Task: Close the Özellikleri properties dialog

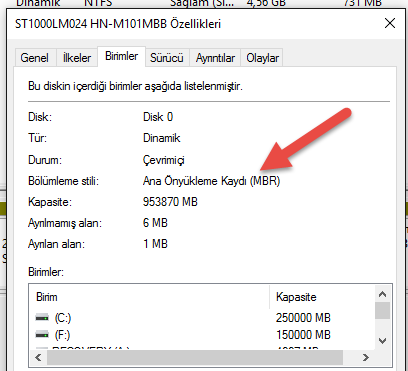Action: [390, 24]
